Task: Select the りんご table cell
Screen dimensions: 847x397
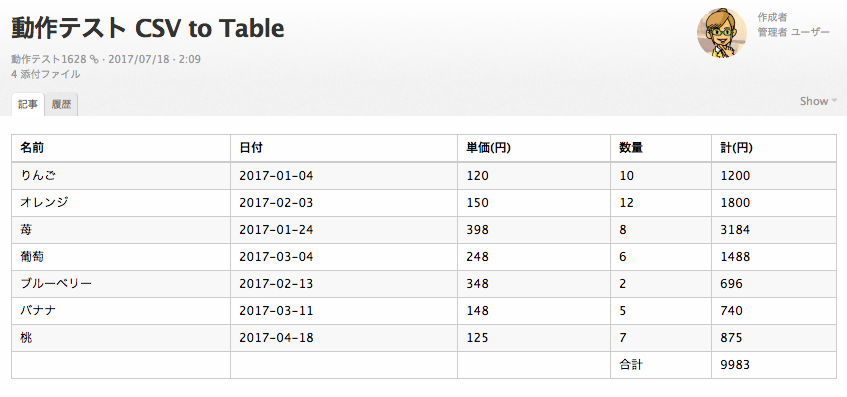Action: 121,176
